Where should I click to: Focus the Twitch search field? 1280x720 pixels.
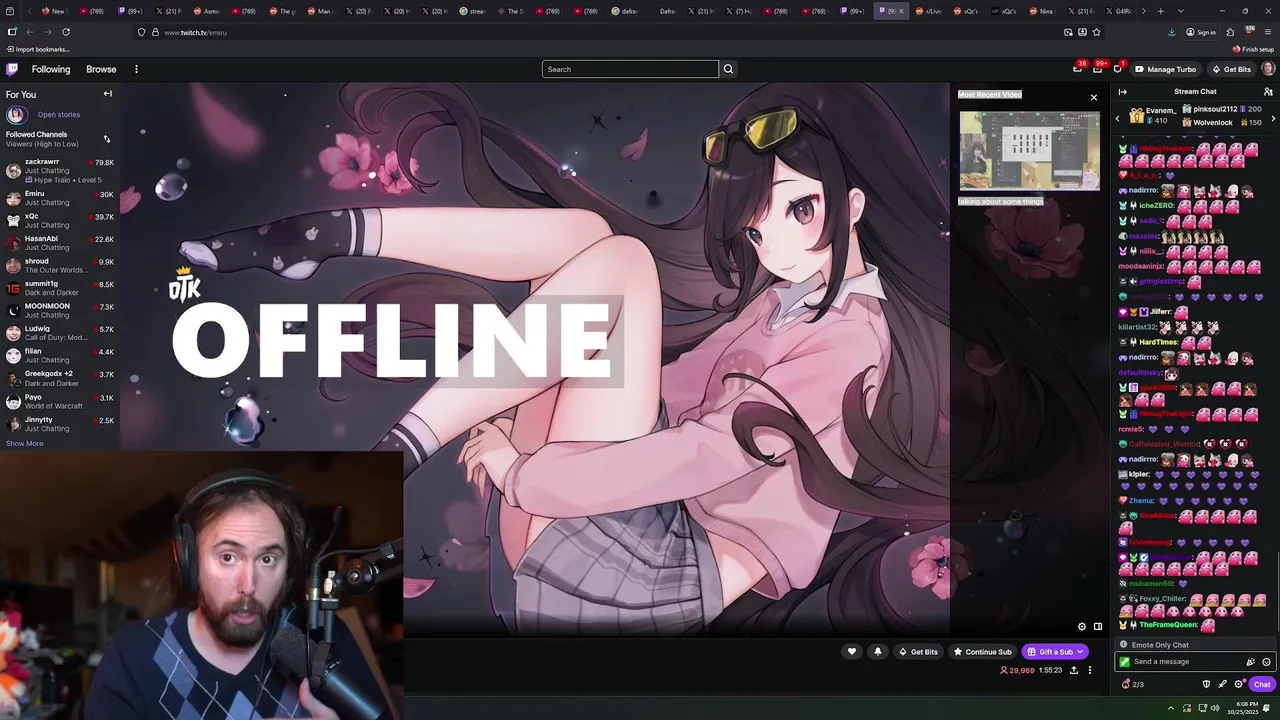(x=630, y=69)
